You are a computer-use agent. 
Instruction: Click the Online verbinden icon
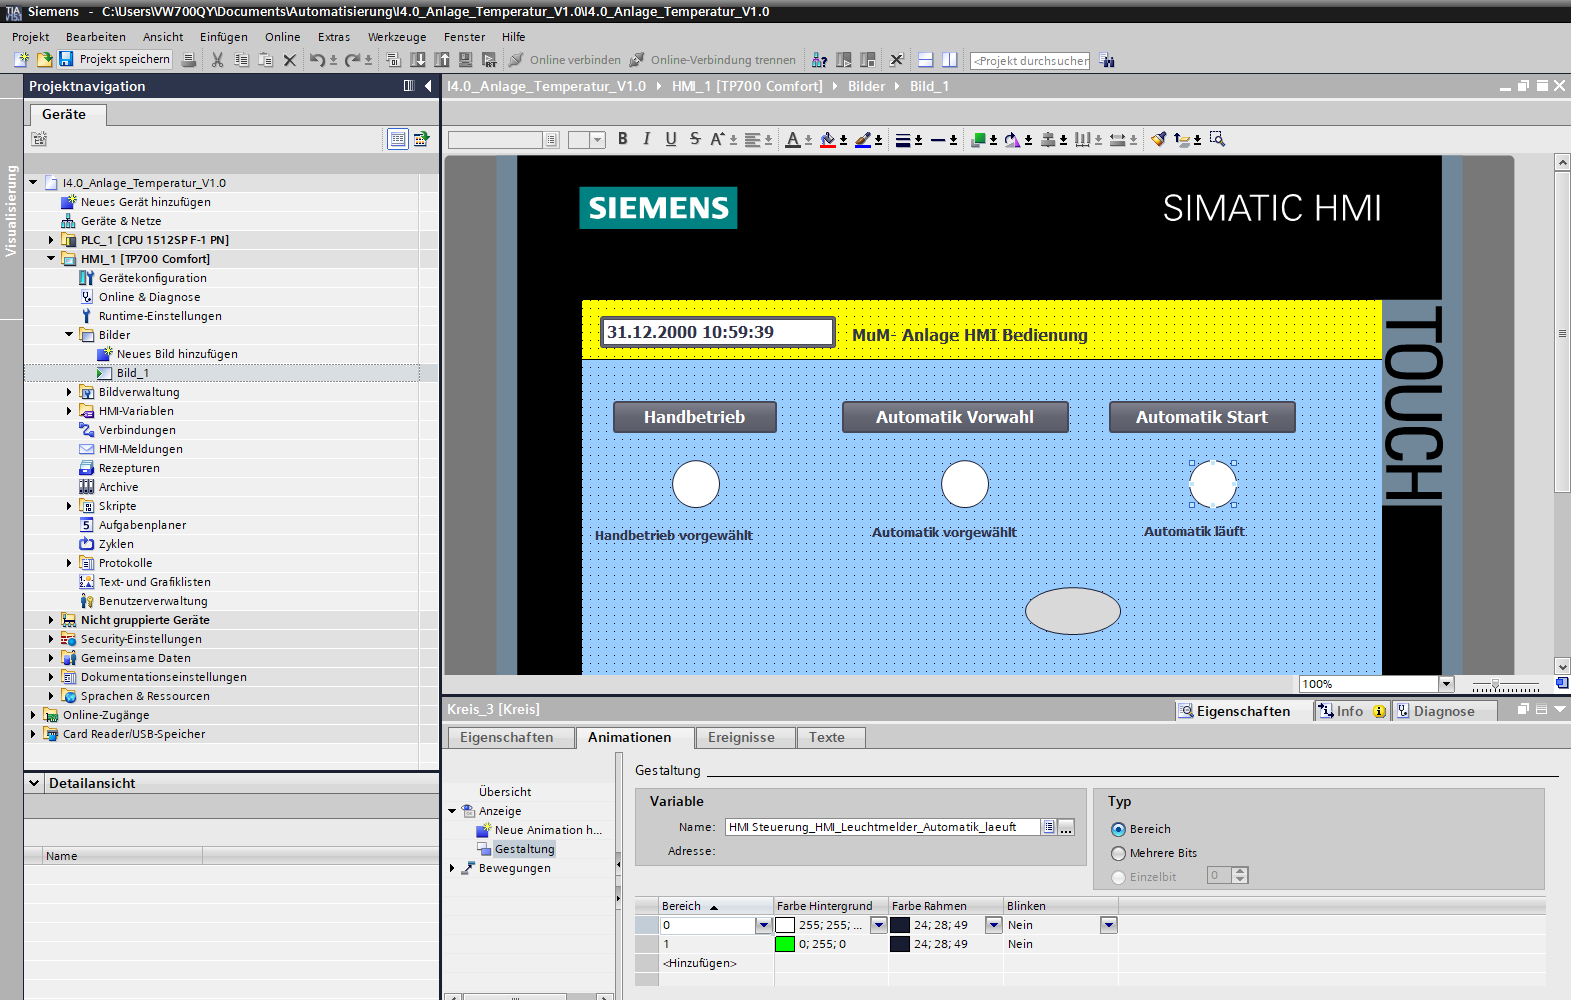(x=516, y=60)
